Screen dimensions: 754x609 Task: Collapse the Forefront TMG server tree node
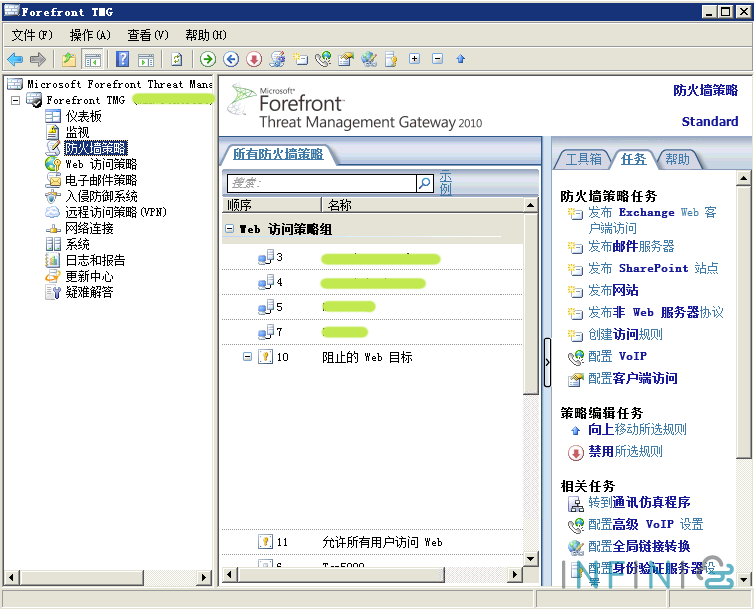(x=15, y=100)
